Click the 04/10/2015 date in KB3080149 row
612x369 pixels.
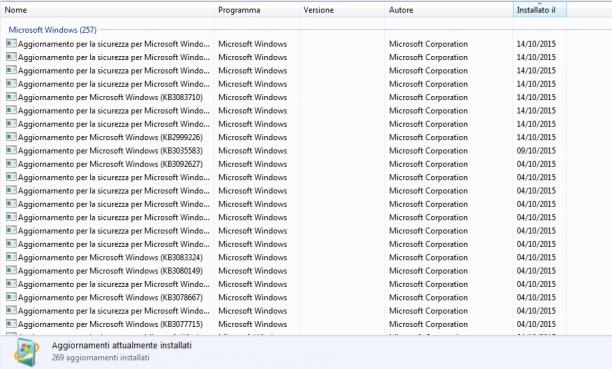tap(536, 271)
